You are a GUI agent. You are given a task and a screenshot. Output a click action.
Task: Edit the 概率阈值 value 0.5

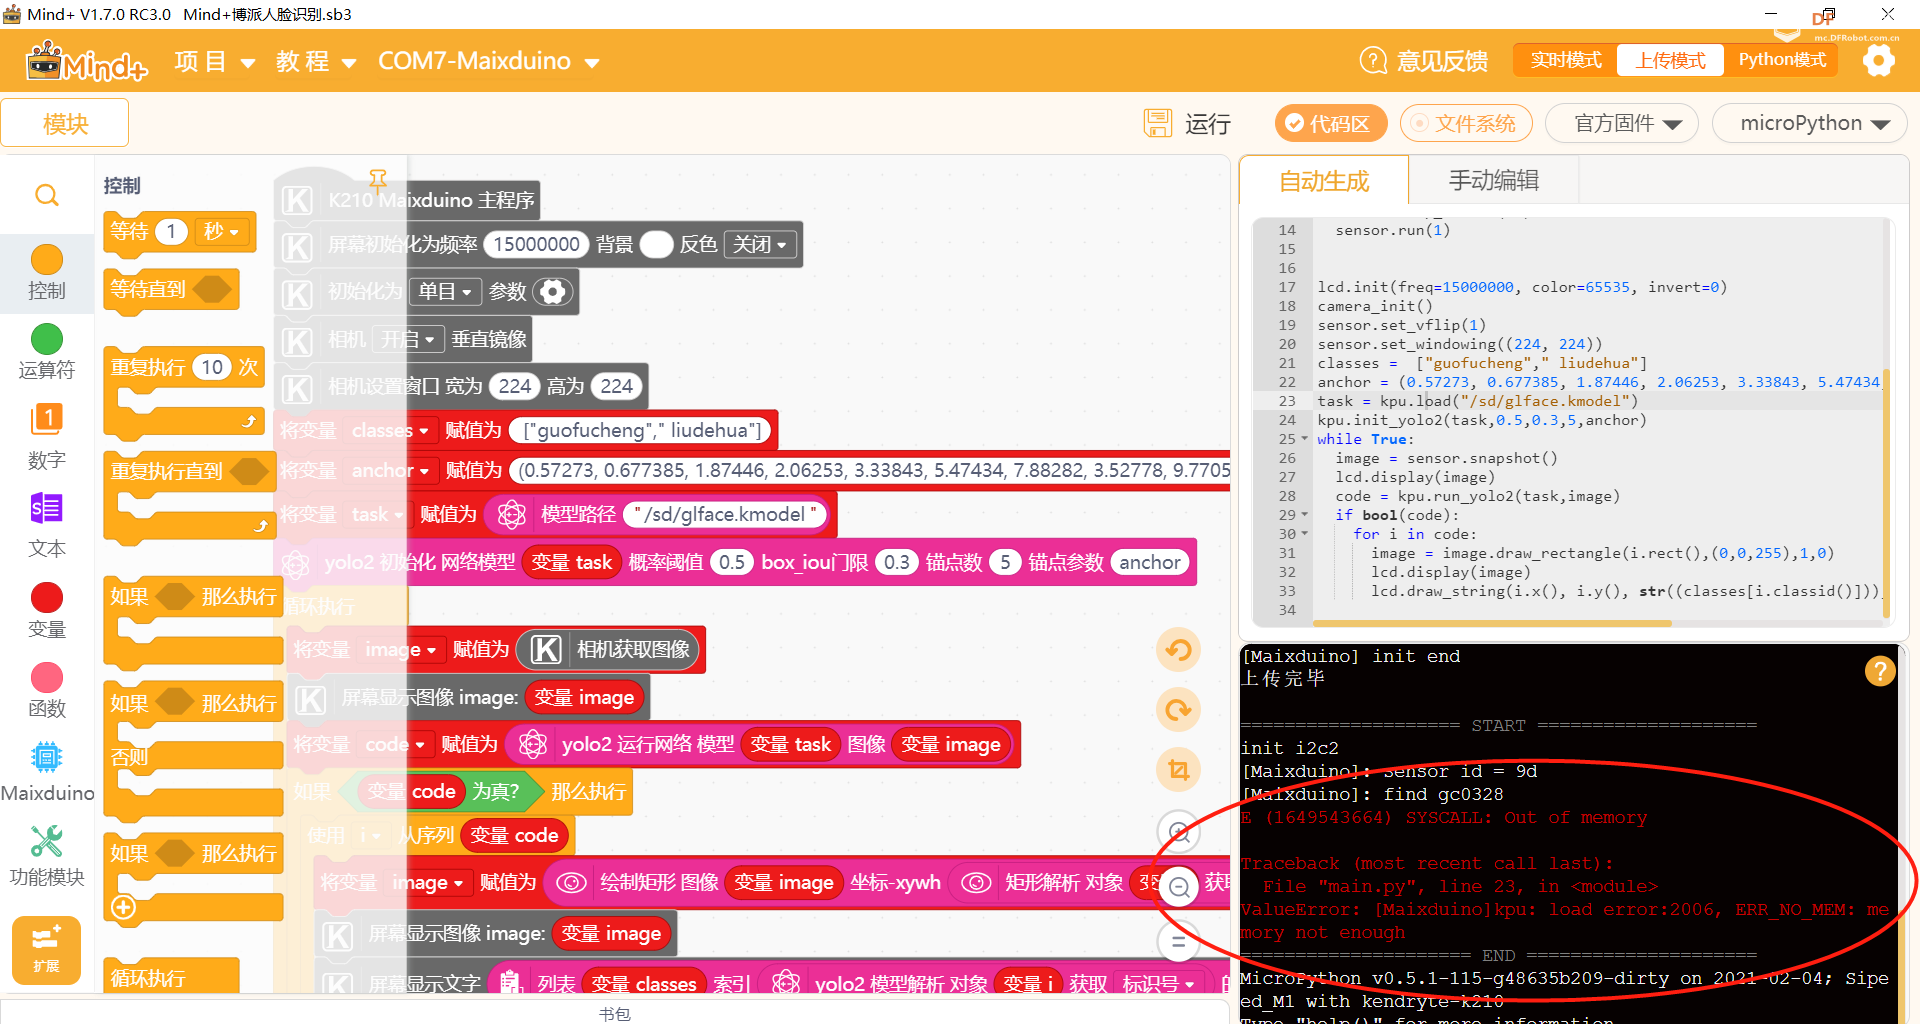point(732,562)
